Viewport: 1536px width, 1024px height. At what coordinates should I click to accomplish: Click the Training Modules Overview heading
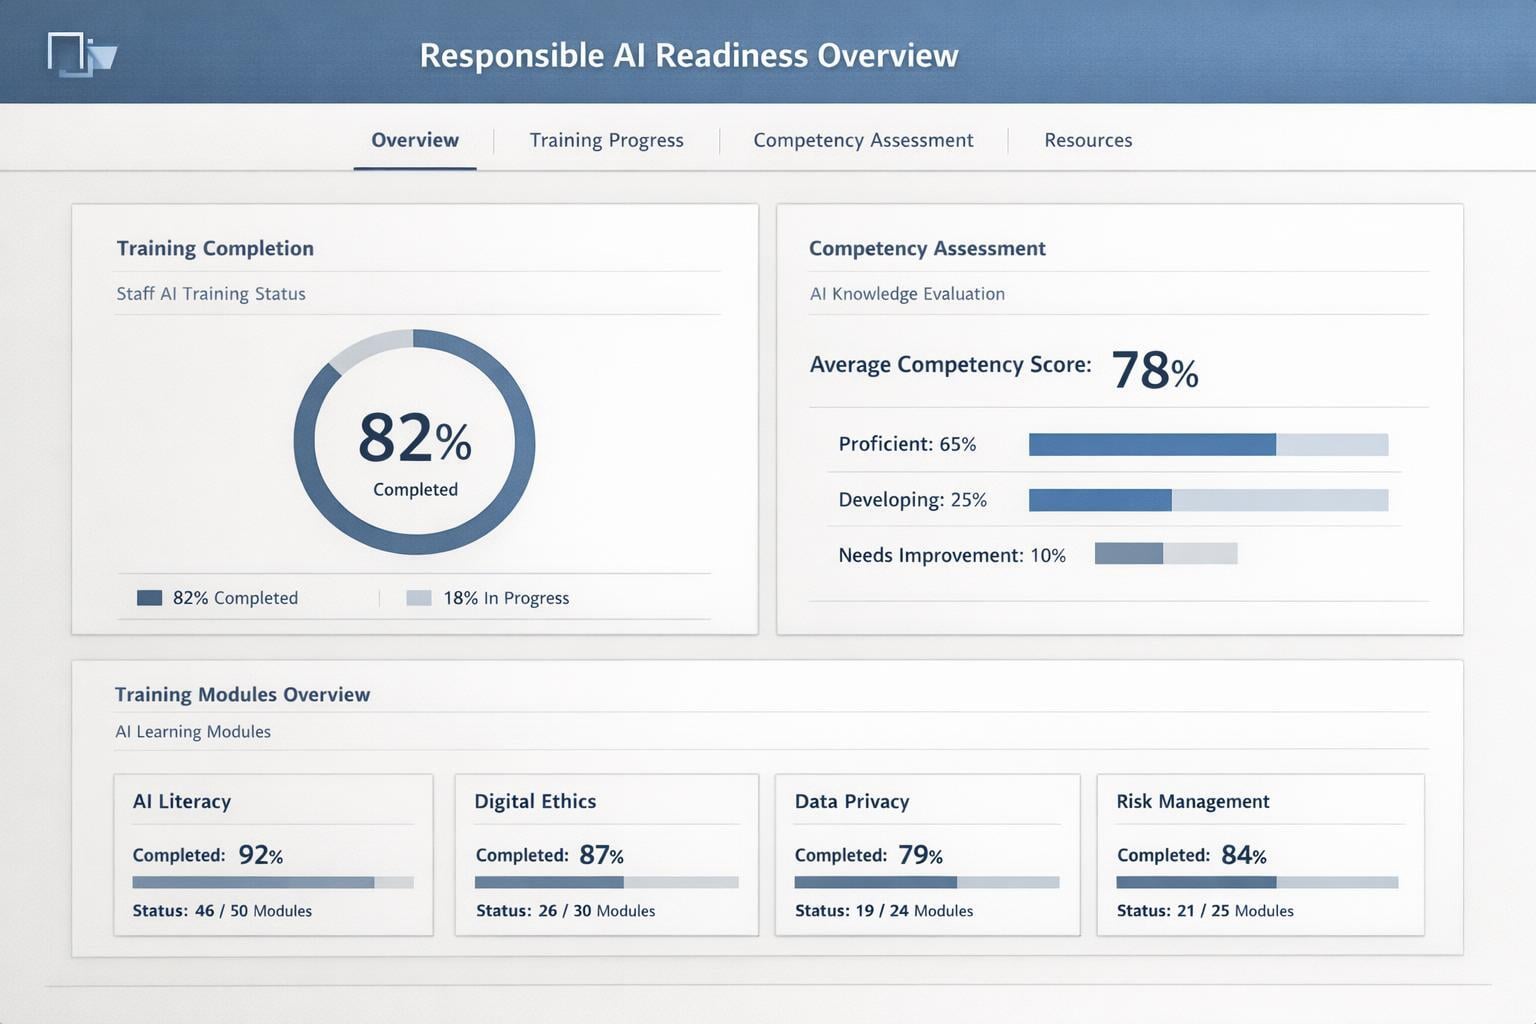pos(242,694)
